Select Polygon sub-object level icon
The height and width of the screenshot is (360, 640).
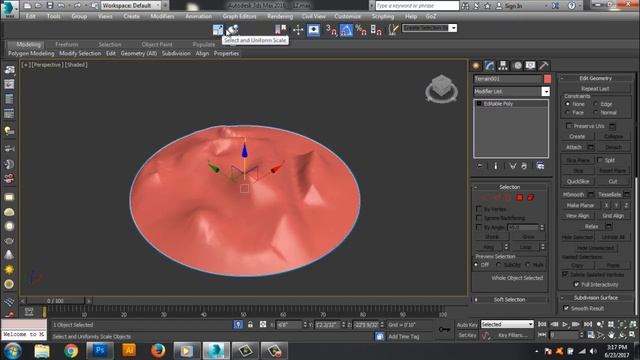[x=520, y=198]
